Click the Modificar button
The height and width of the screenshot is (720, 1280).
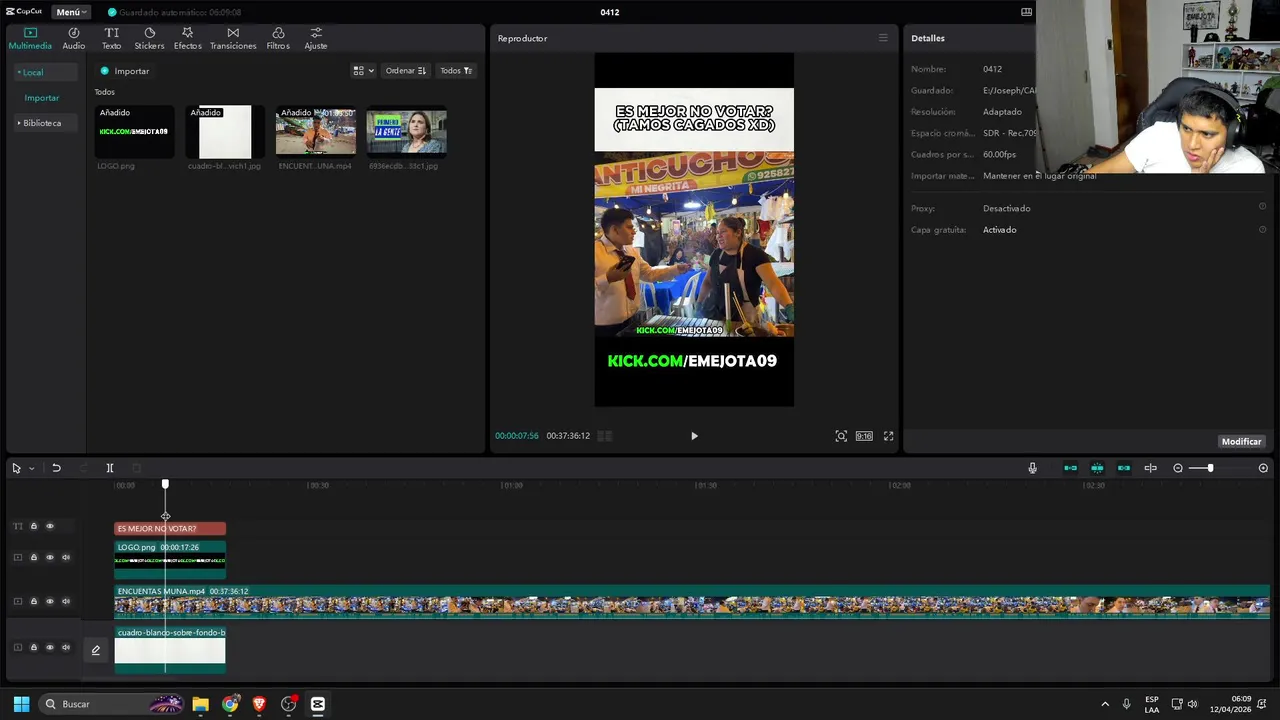click(x=1241, y=441)
